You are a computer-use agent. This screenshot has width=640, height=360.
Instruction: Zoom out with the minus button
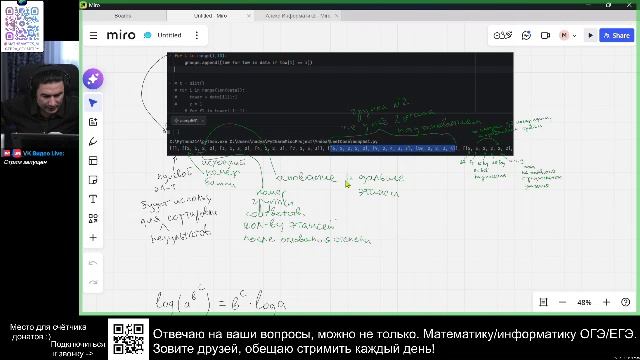(x=562, y=302)
